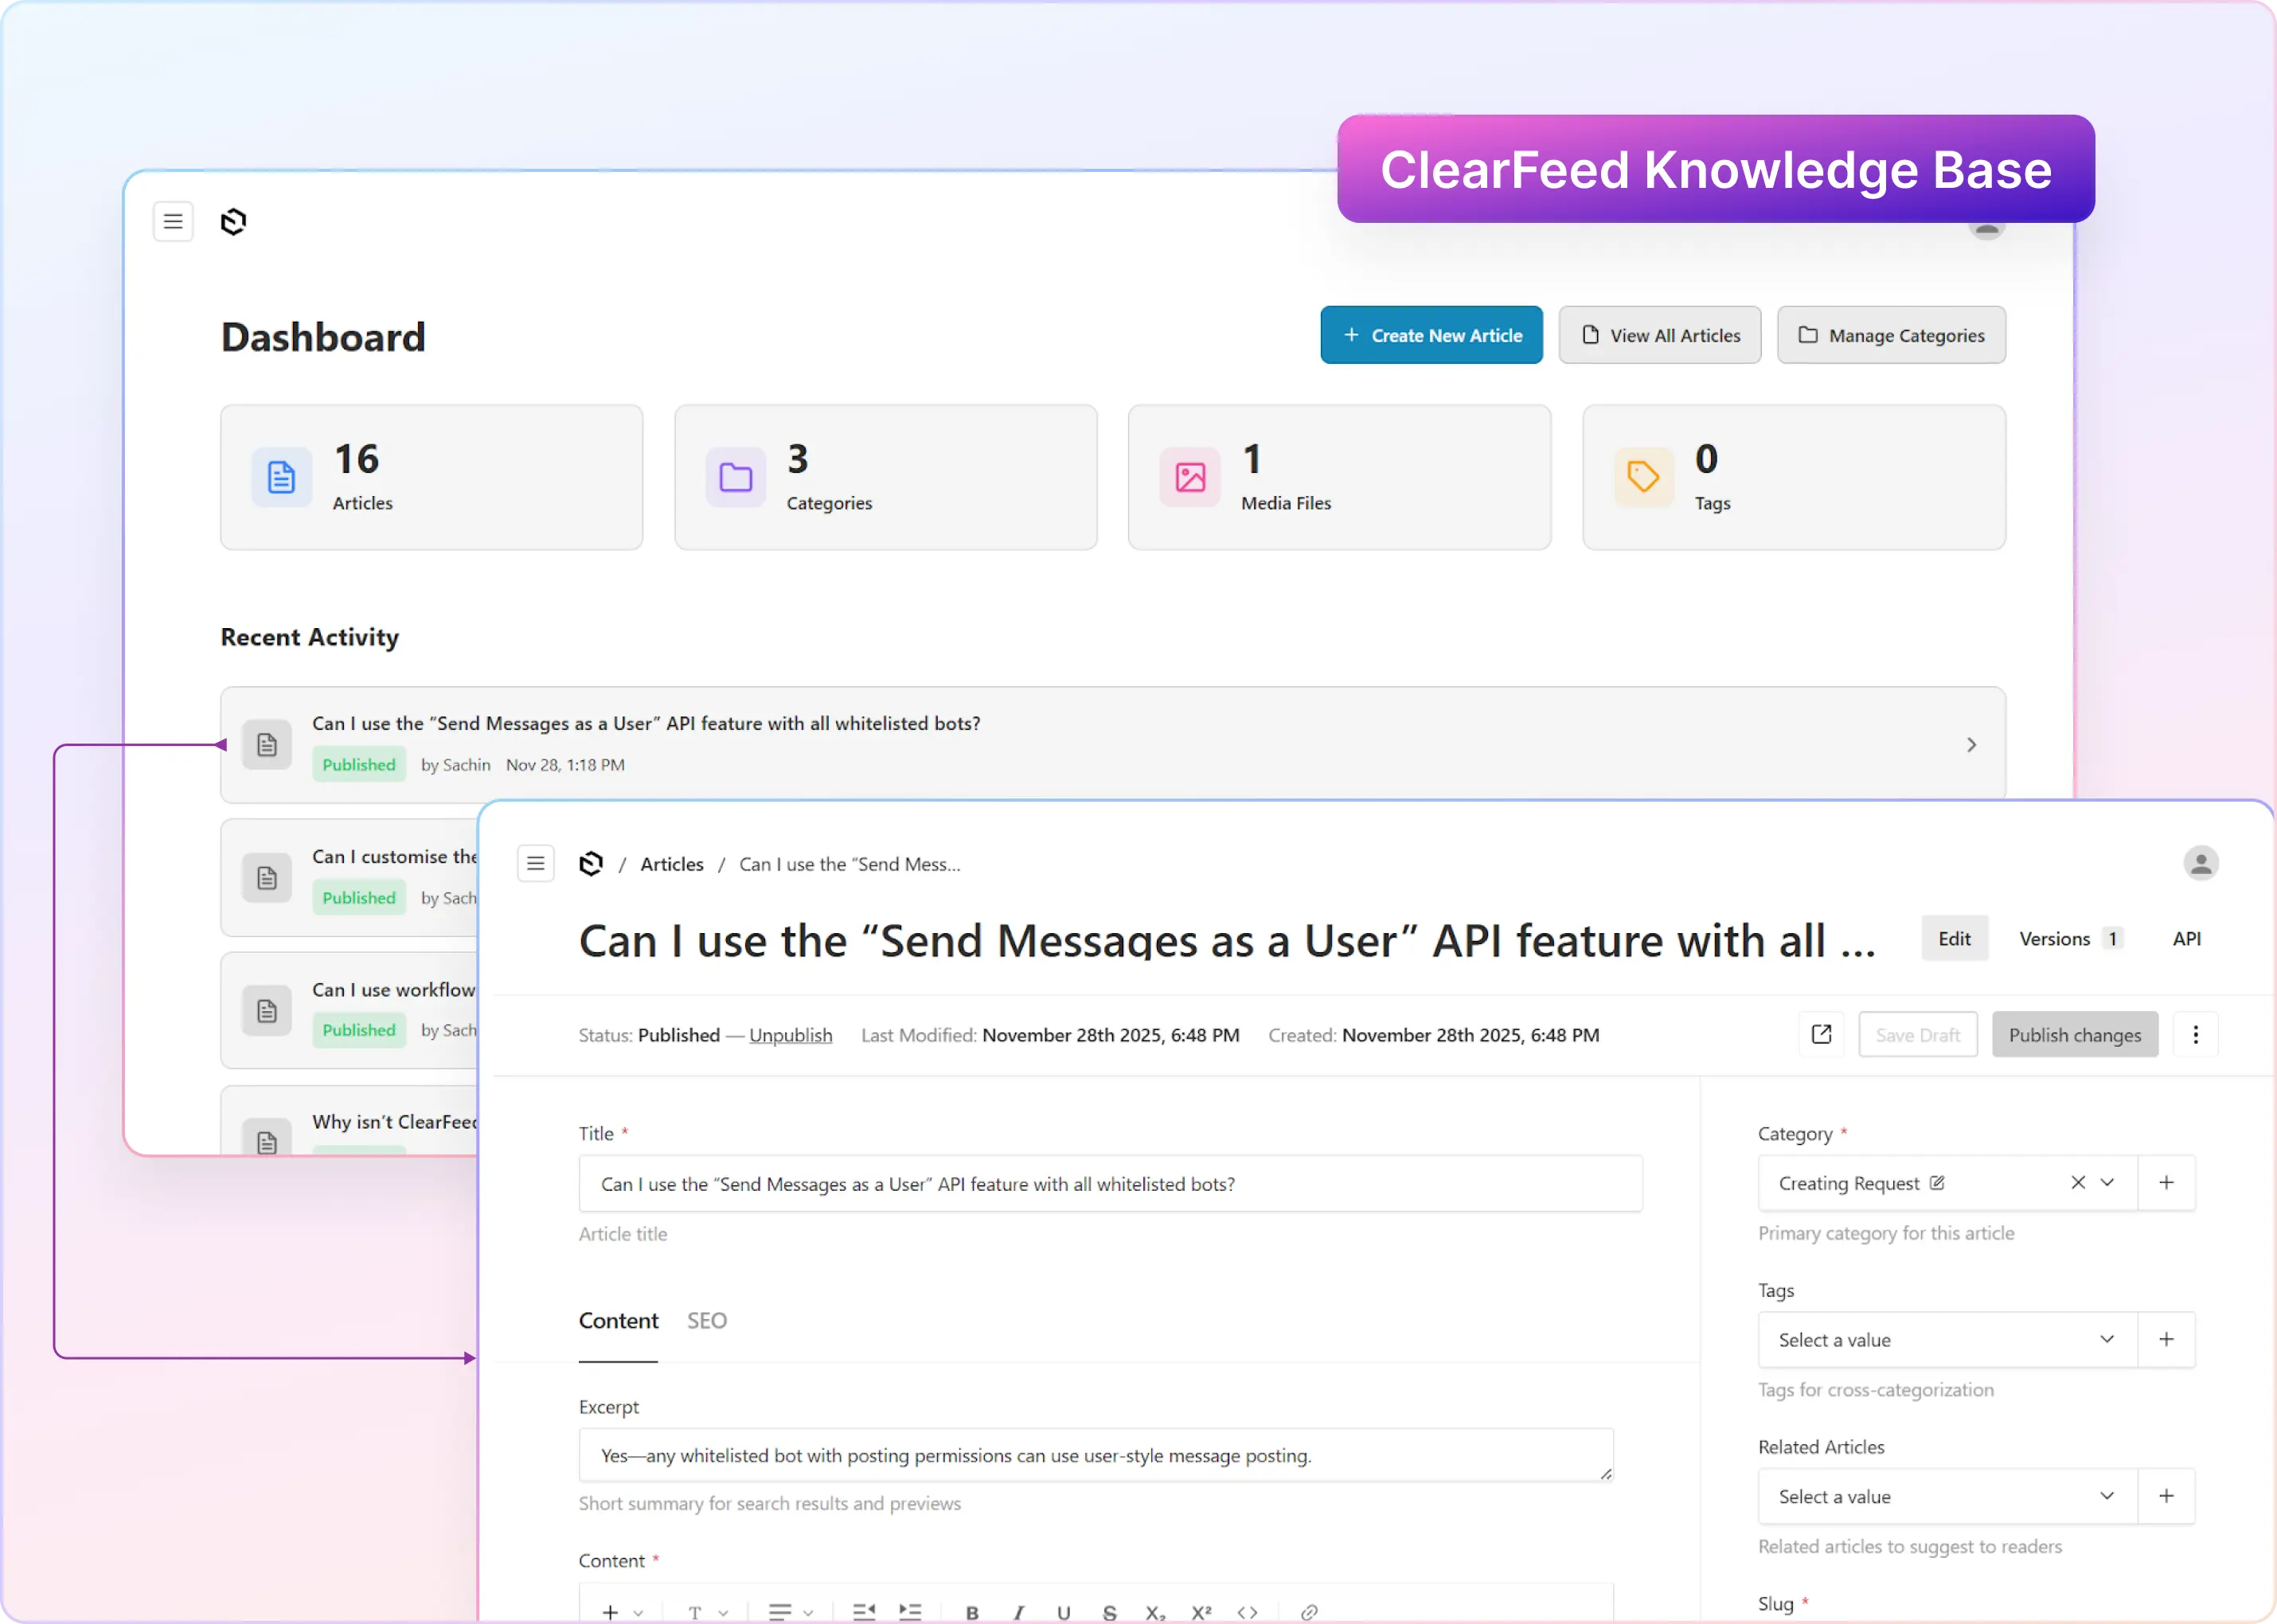Insert a hyperlink from the editor toolbar
Image resolution: width=2277 pixels, height=1624 pixels.
pos(1308,1611)
